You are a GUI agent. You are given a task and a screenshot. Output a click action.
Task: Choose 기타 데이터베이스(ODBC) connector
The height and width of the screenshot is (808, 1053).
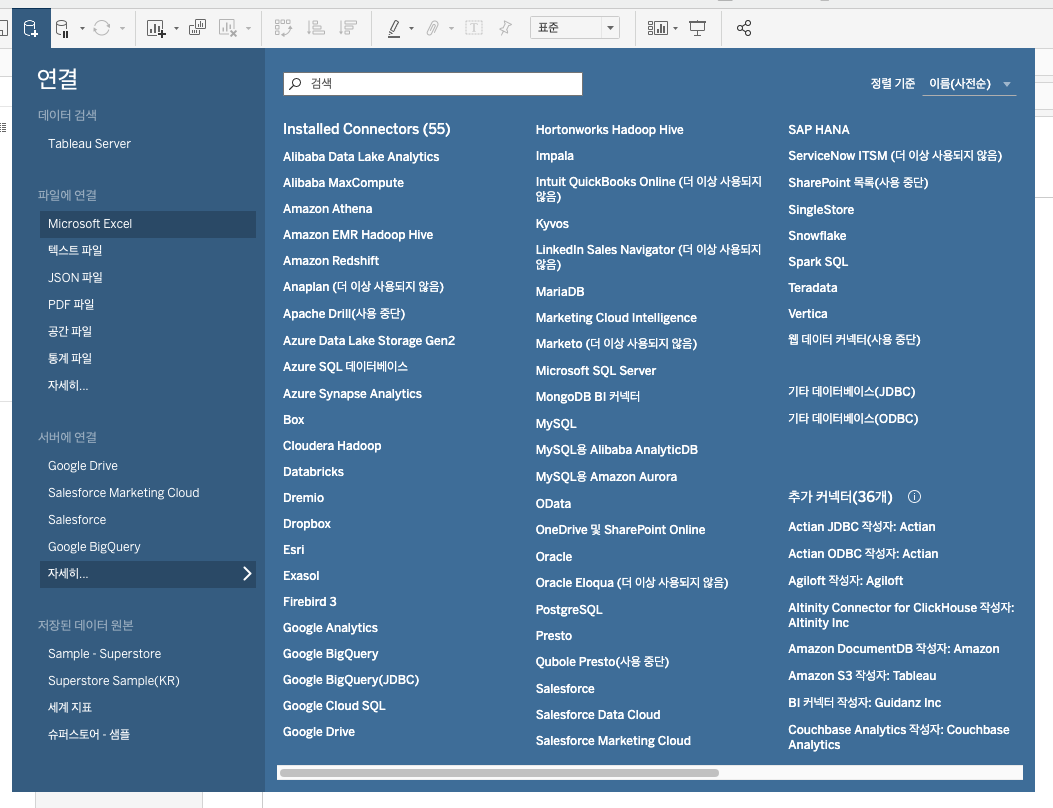(853, 418)
